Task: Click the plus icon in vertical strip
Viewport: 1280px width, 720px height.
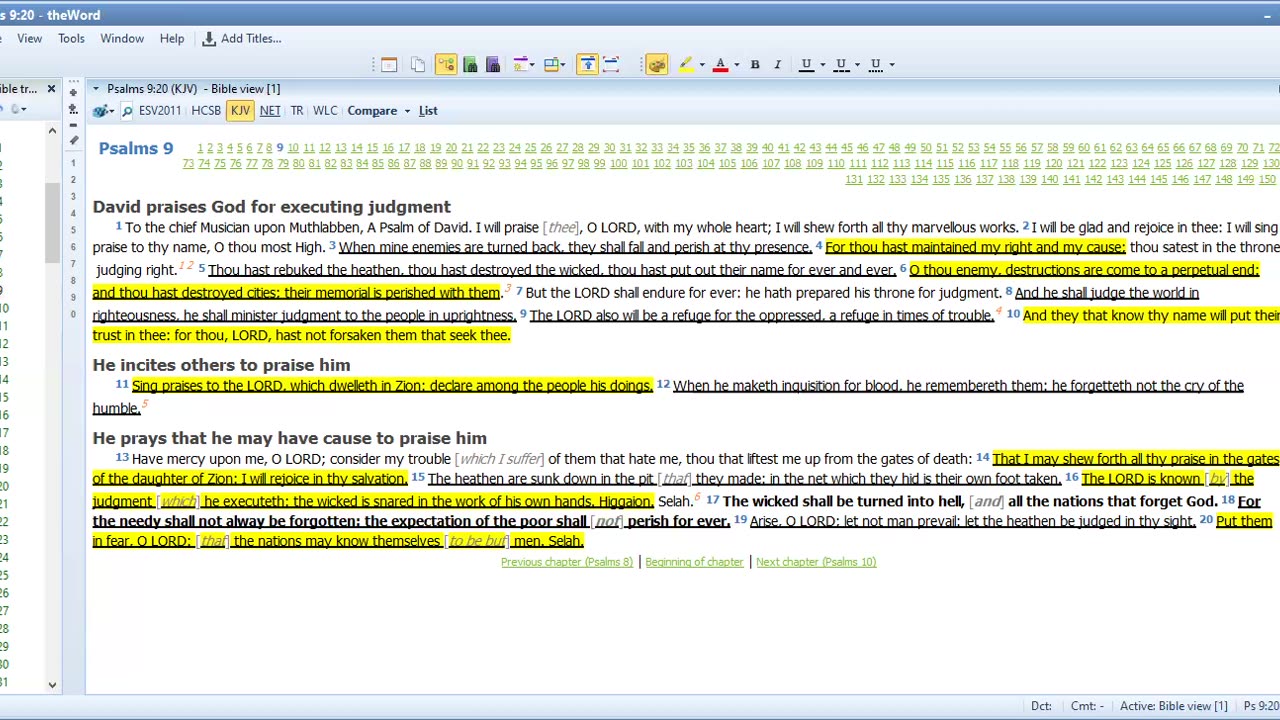Action: point(73,92)
